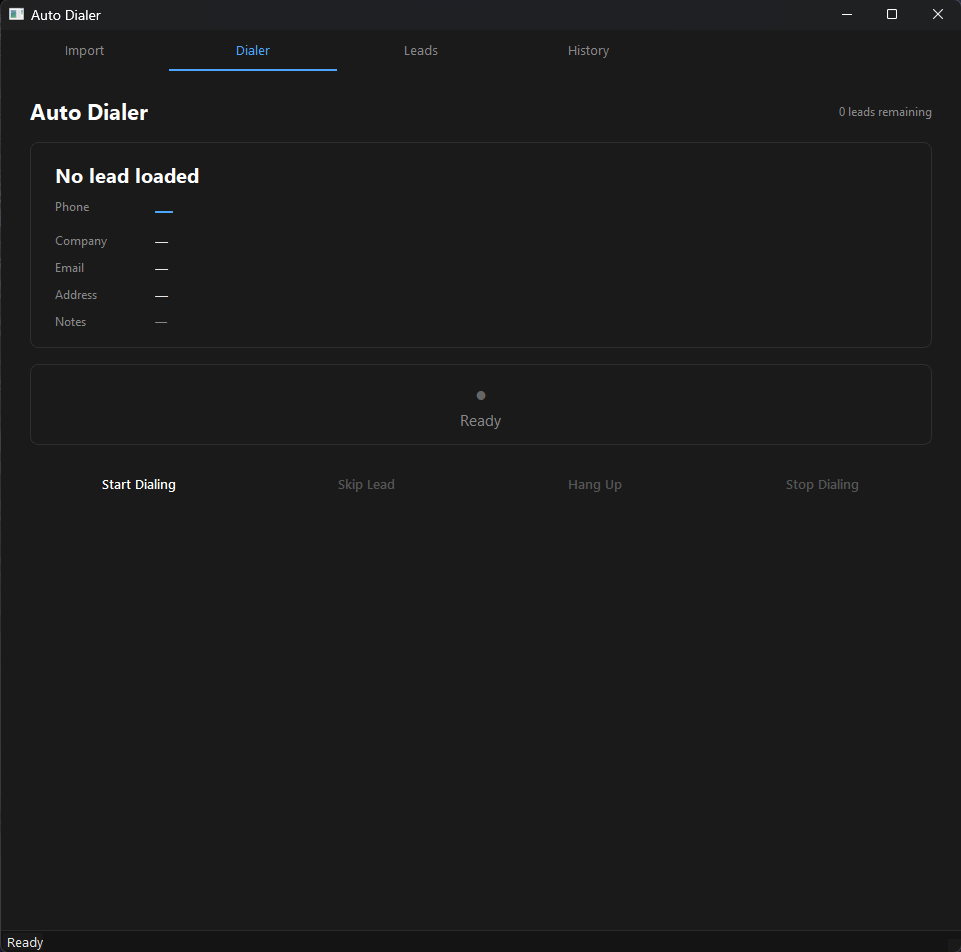Close the Auto Dialer window

tap(938, 14)
